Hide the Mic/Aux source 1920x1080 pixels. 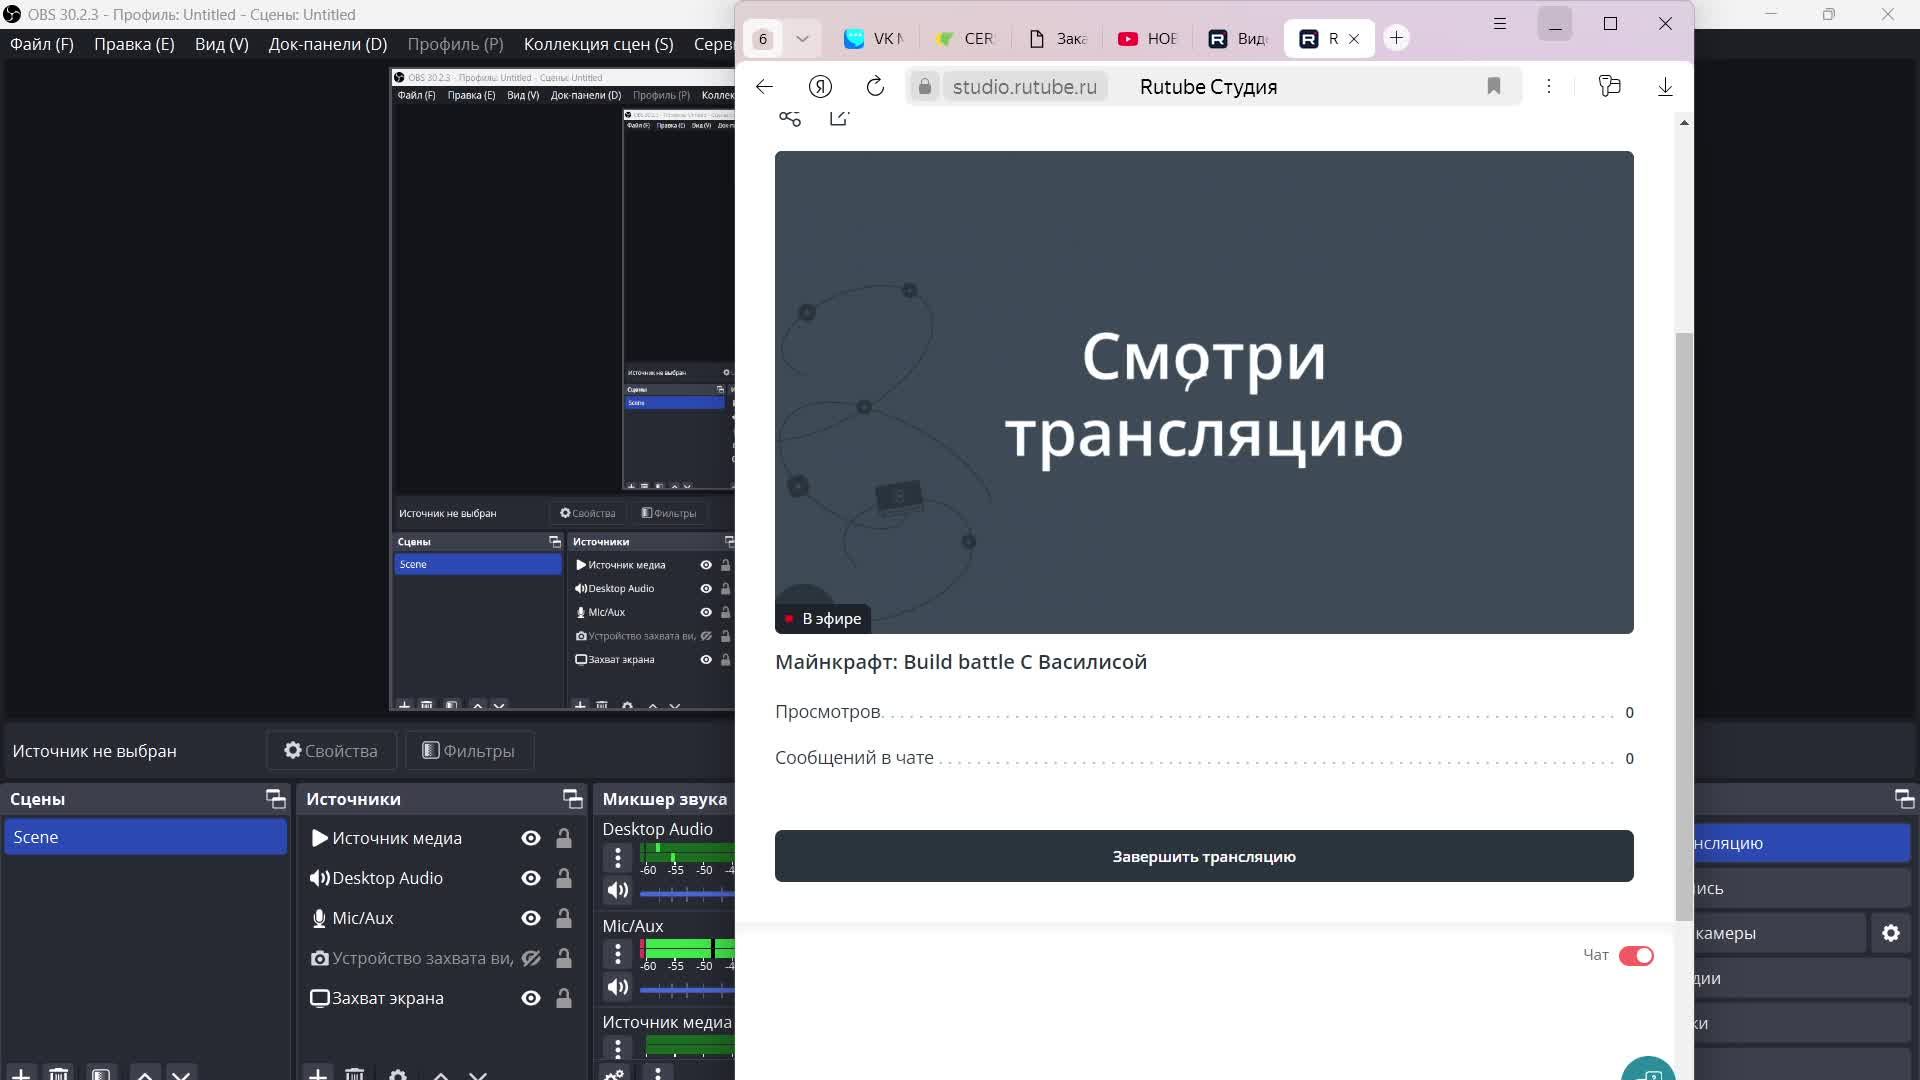[x=531, y=918]
